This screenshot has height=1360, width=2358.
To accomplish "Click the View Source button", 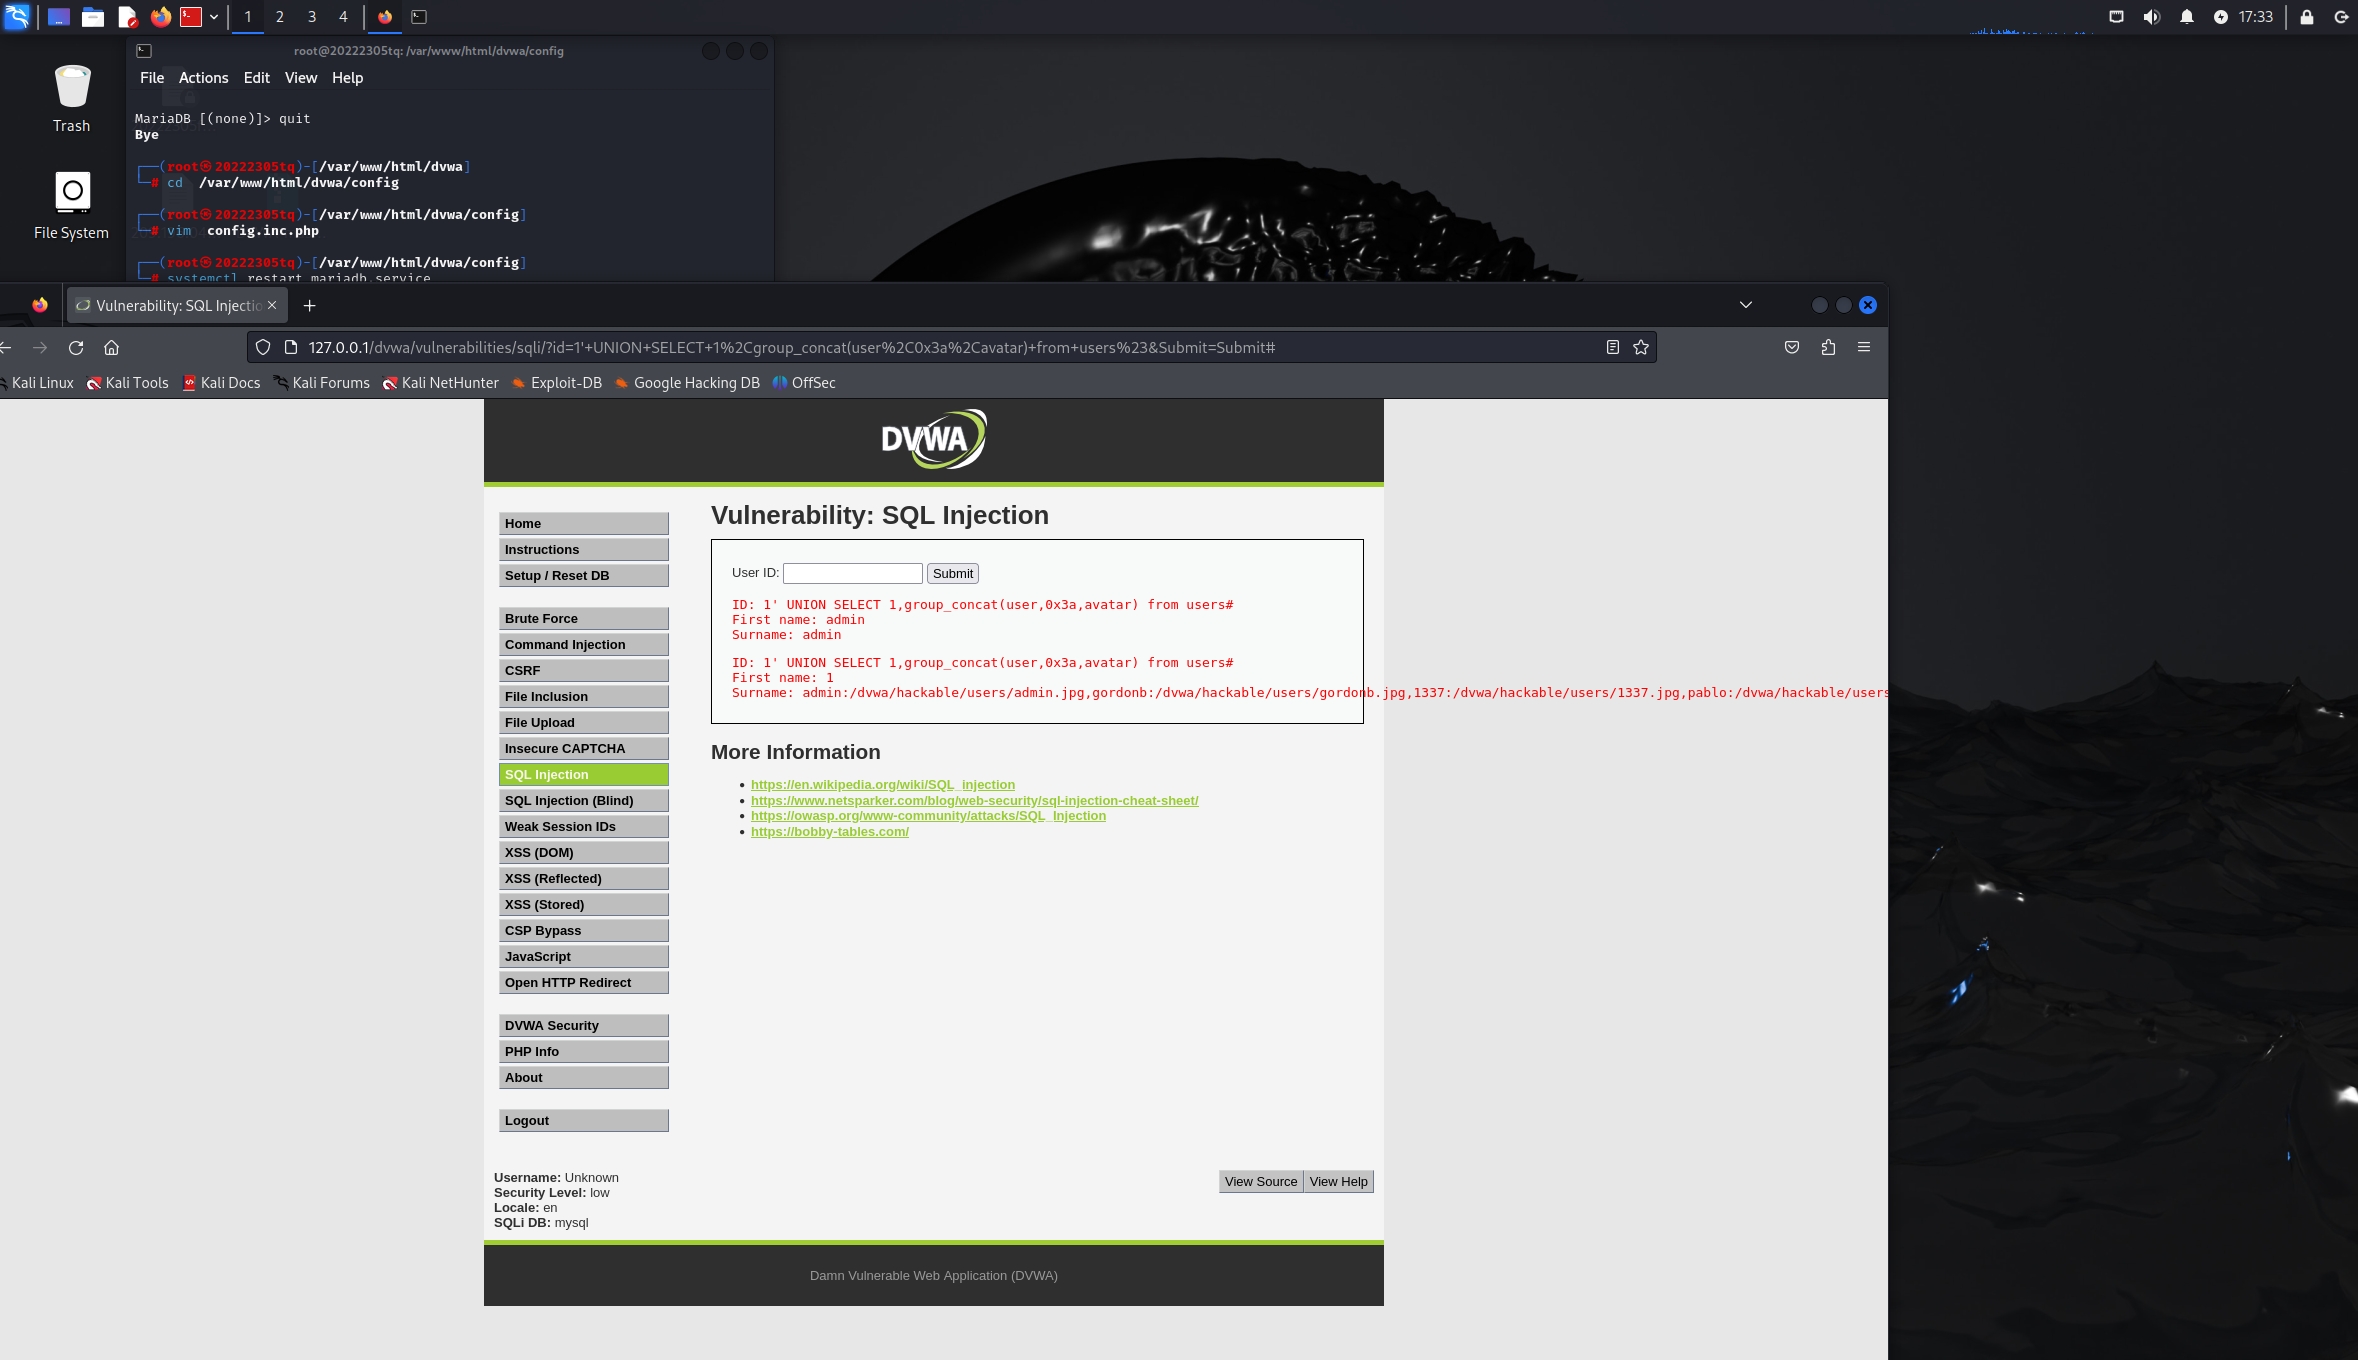I will point(1261,1182).
